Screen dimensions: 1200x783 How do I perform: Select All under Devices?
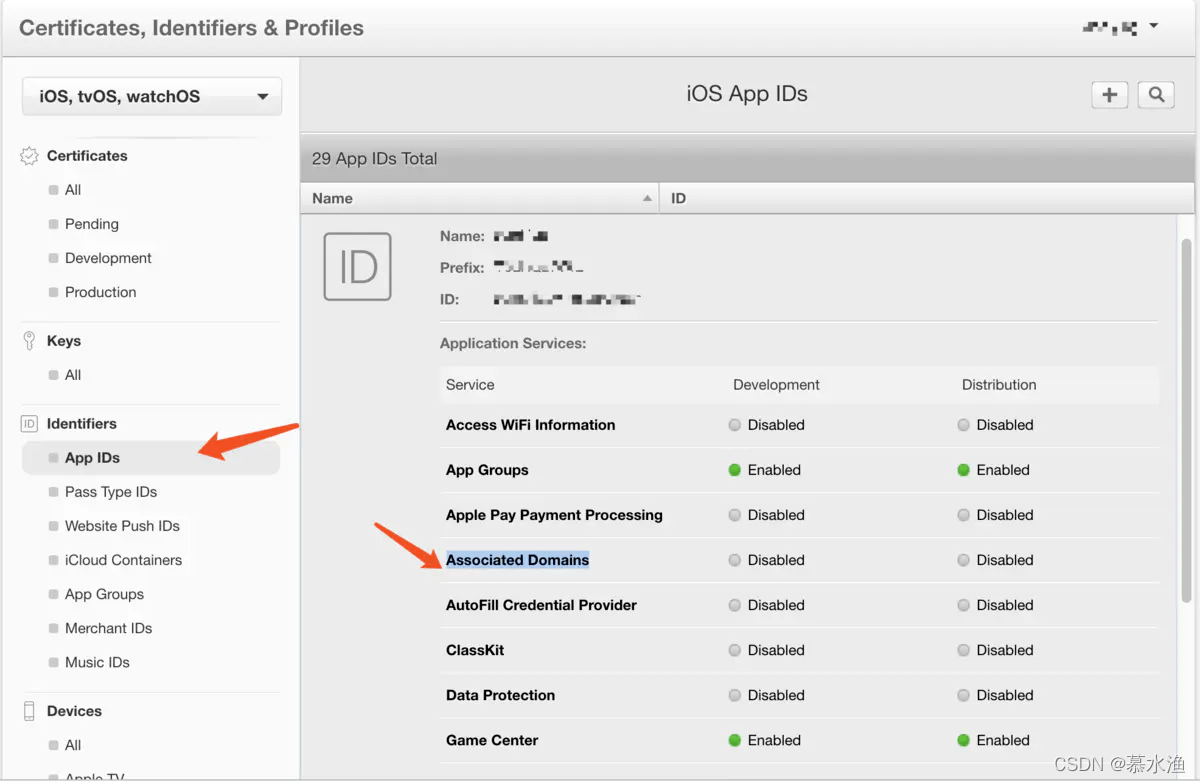[x=73, y=745]
